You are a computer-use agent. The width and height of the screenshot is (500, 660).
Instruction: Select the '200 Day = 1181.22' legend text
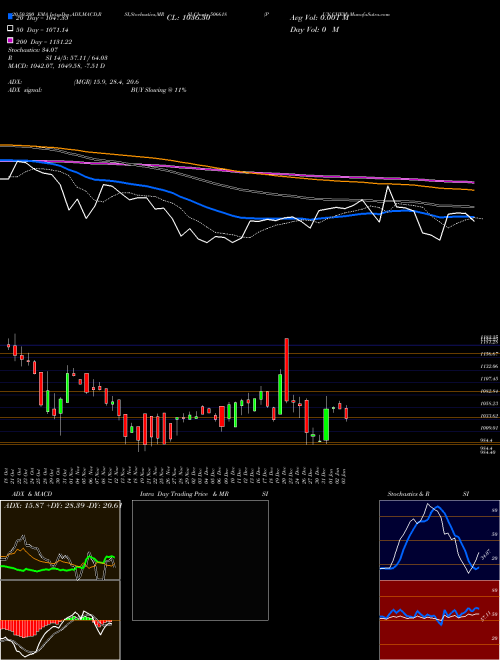[x=44, y=42]
